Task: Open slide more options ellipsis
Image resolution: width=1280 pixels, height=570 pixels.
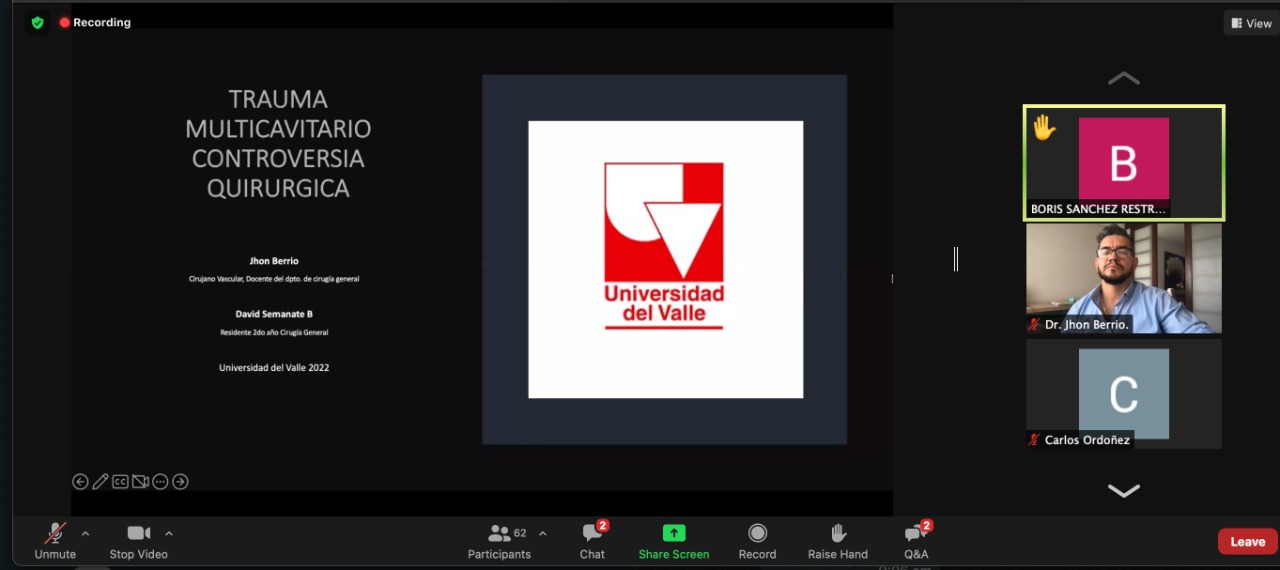Action: pyautogui.click(x=160, y=482)
